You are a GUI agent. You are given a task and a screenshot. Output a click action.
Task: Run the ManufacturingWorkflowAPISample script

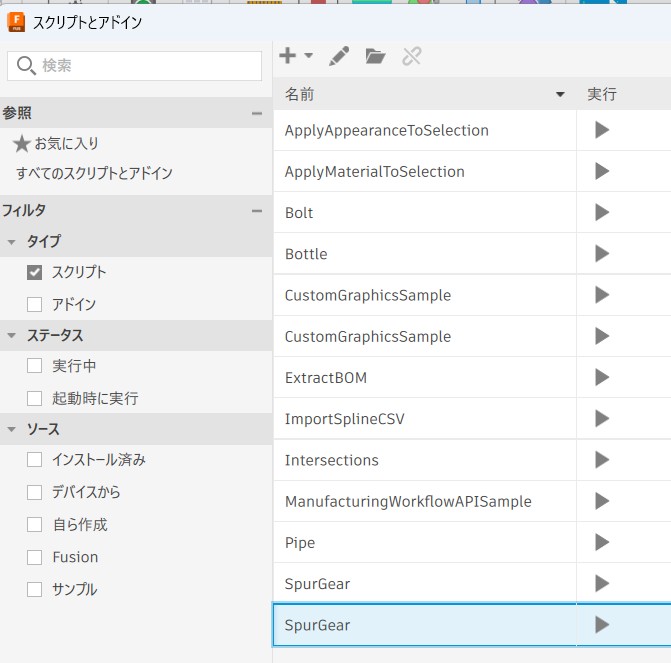coord(602,501)
